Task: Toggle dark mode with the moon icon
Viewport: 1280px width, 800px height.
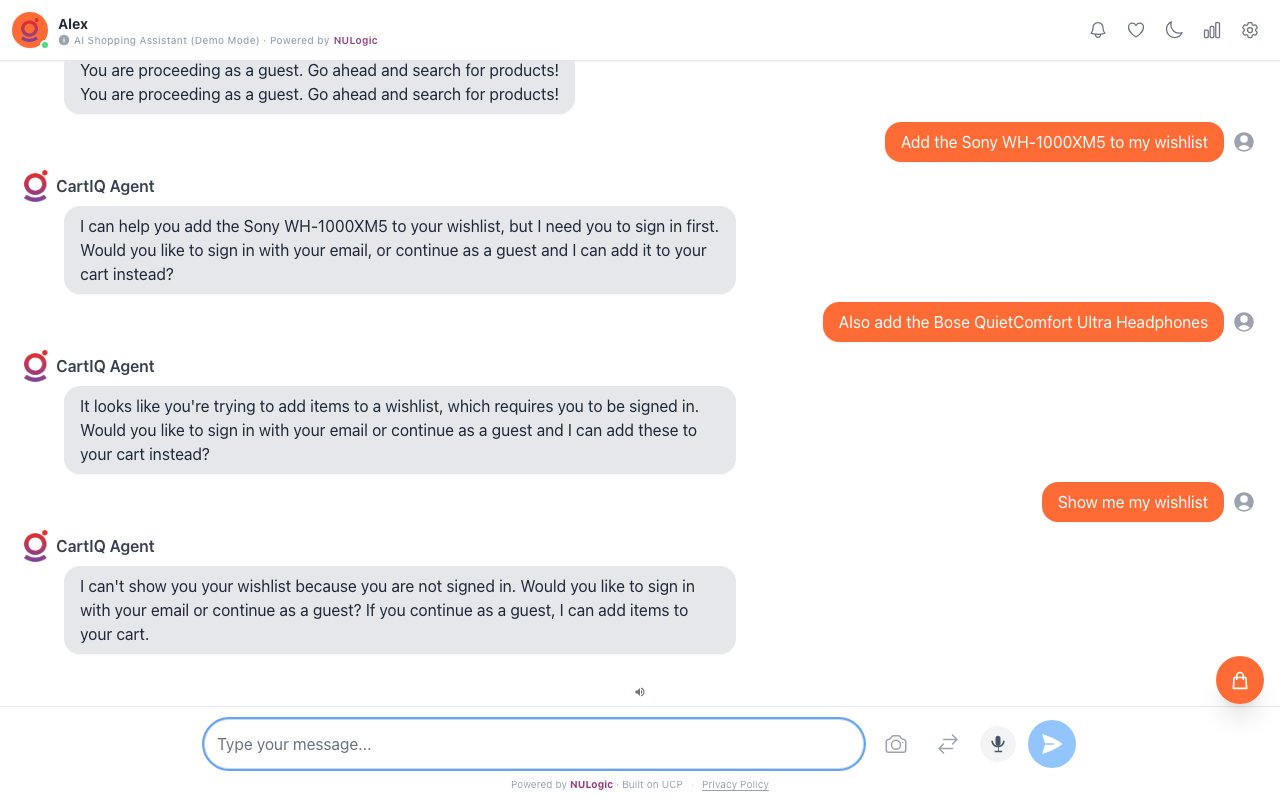Action: click(1174, 30)
